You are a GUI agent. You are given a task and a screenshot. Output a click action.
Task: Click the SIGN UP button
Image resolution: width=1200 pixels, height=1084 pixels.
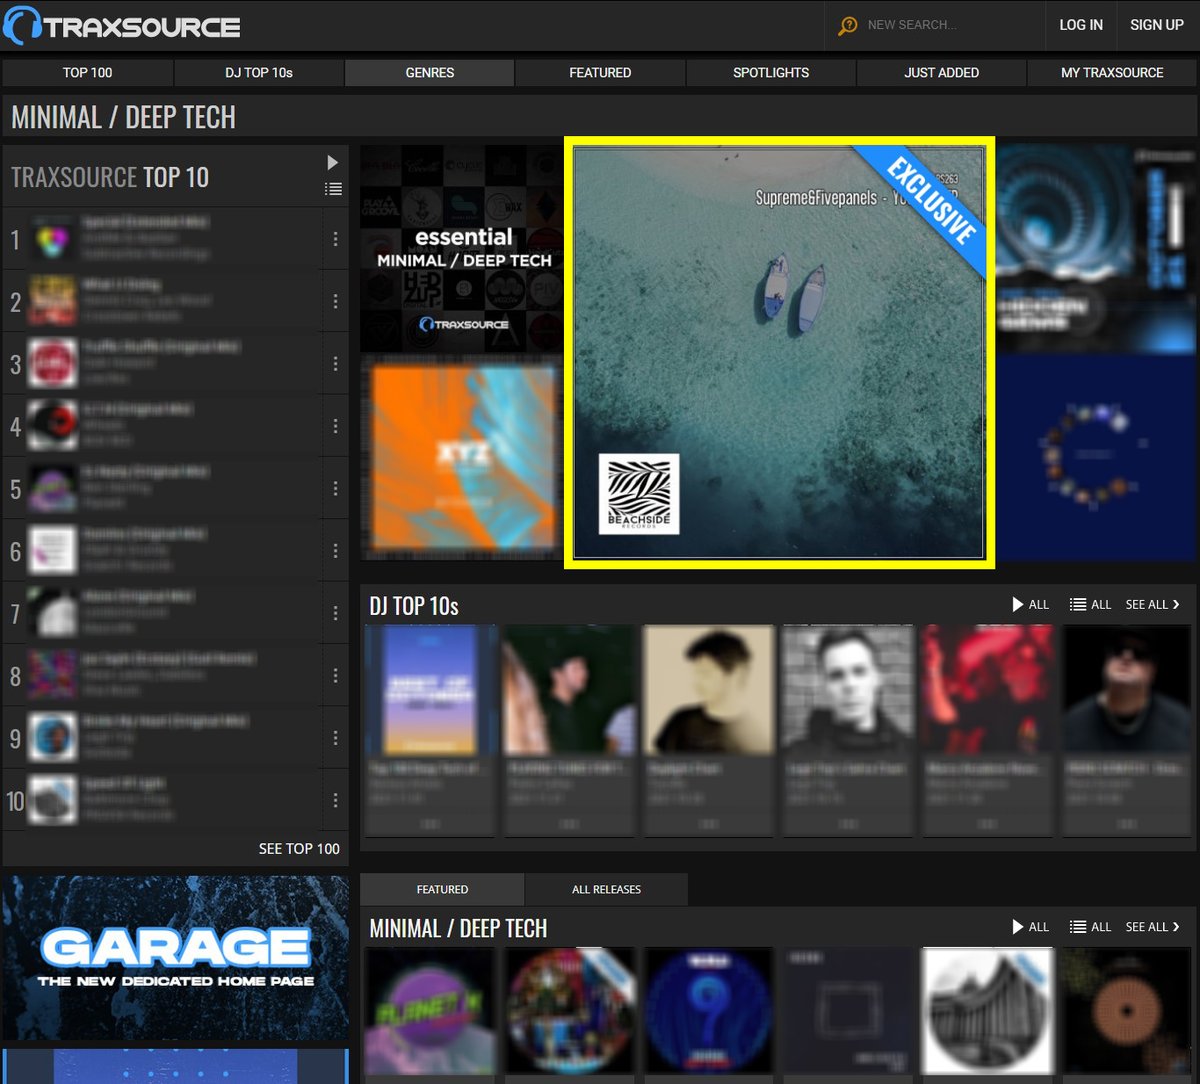(1156, 25)
